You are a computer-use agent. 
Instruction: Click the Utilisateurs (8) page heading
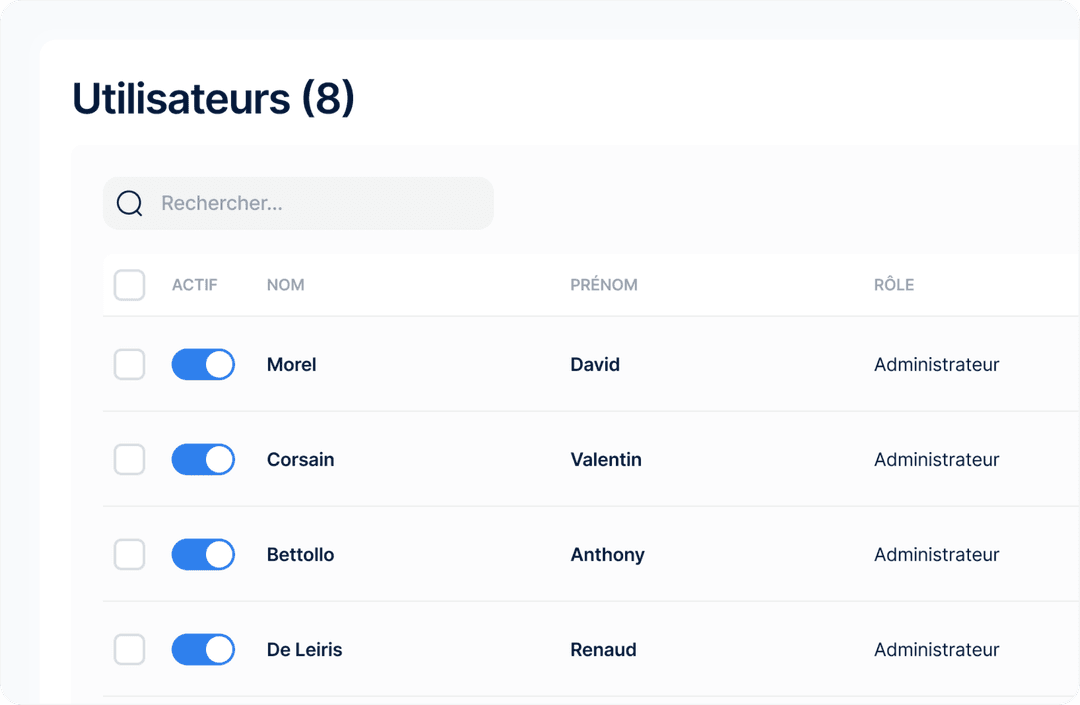tap(213, 99)
